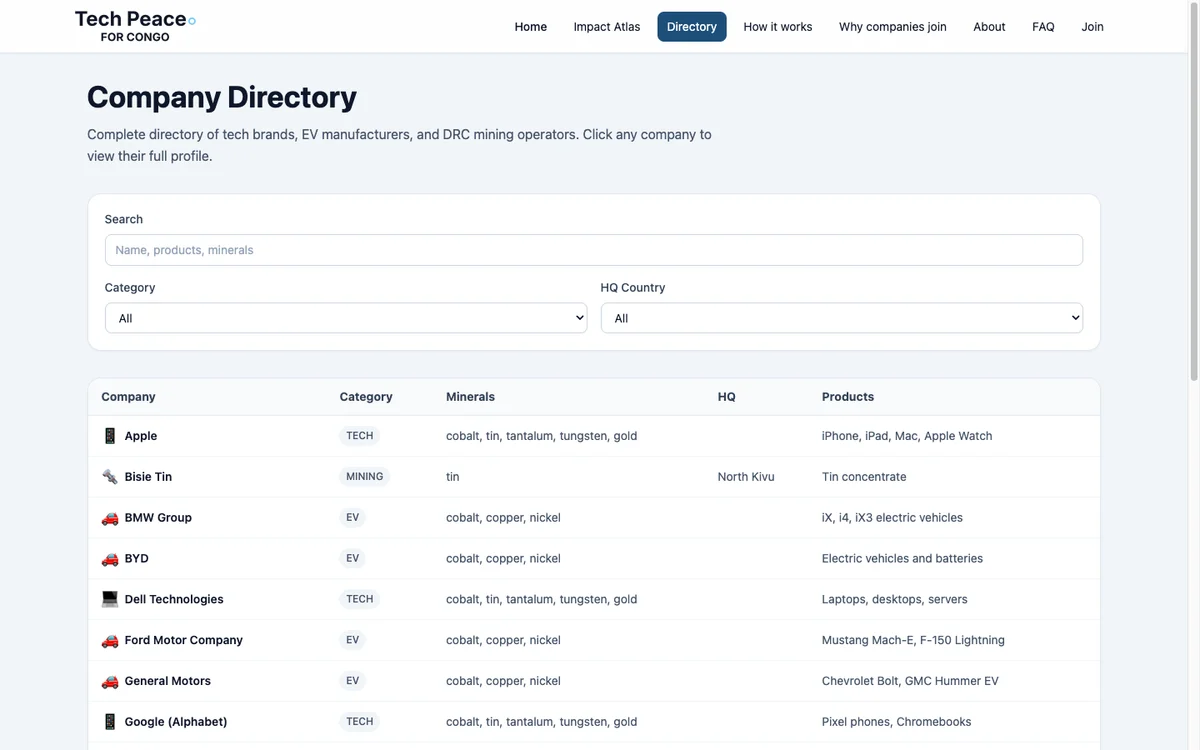The image size is (1200, 750).
Task: Click the phone icon beside Google (Alphabet)
Action: pyautogui.click(x=110, y=722)
